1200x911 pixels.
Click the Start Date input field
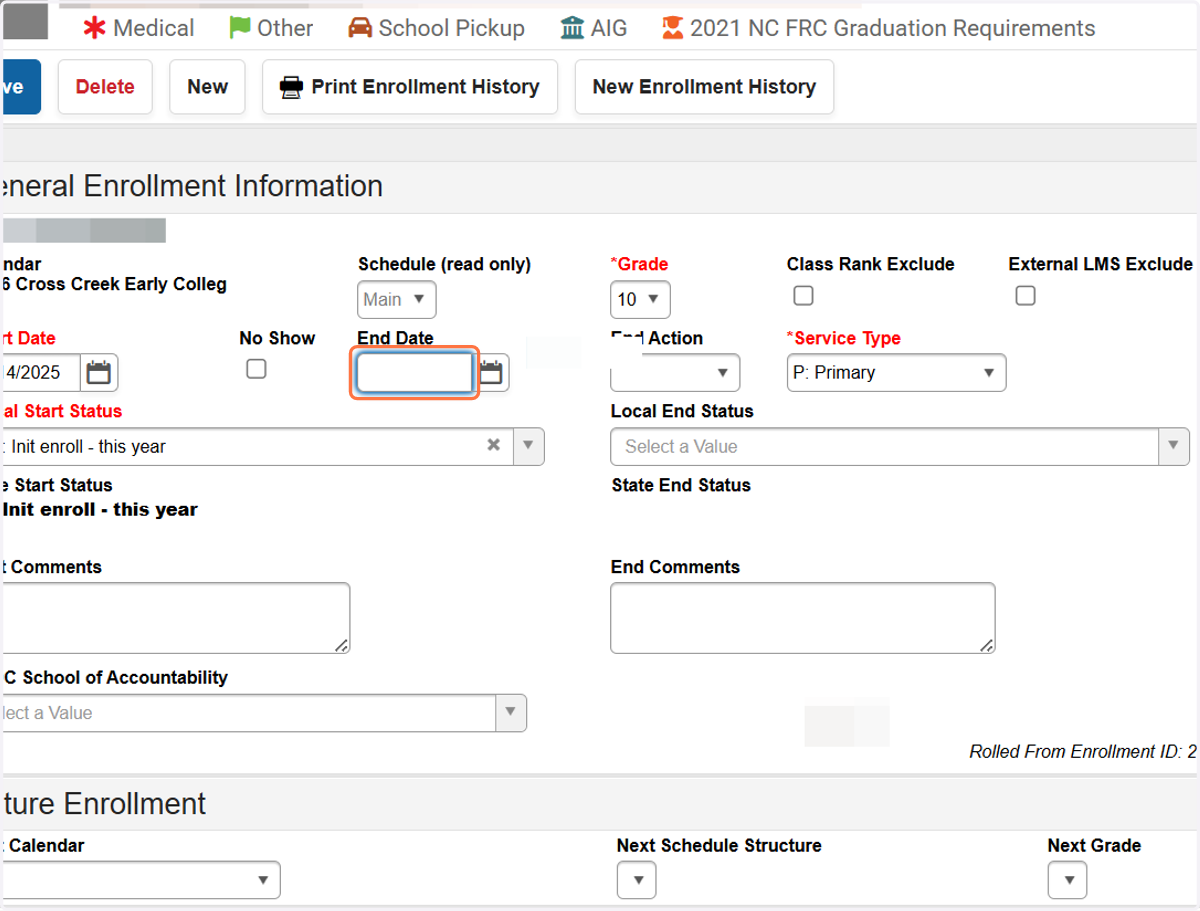40,373
